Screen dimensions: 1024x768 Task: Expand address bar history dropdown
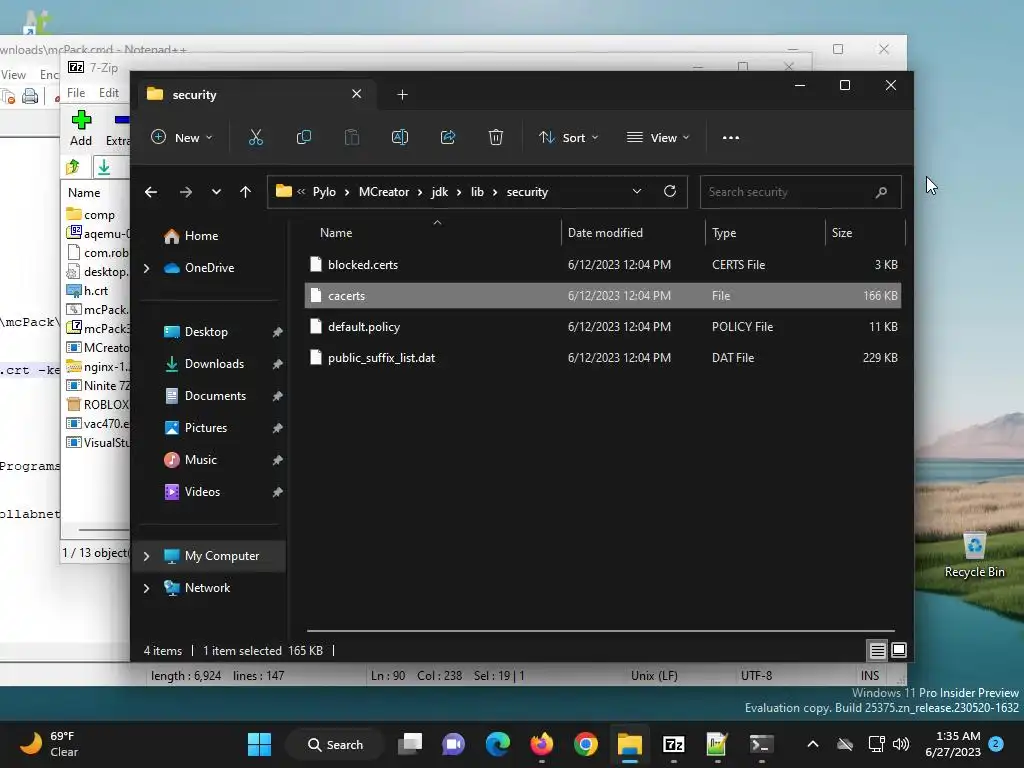637,191
